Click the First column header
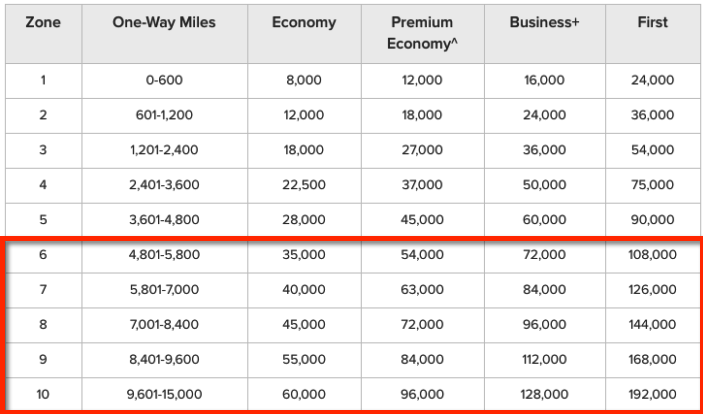Viewport: 703px width, 414px height. click(653, 22)
